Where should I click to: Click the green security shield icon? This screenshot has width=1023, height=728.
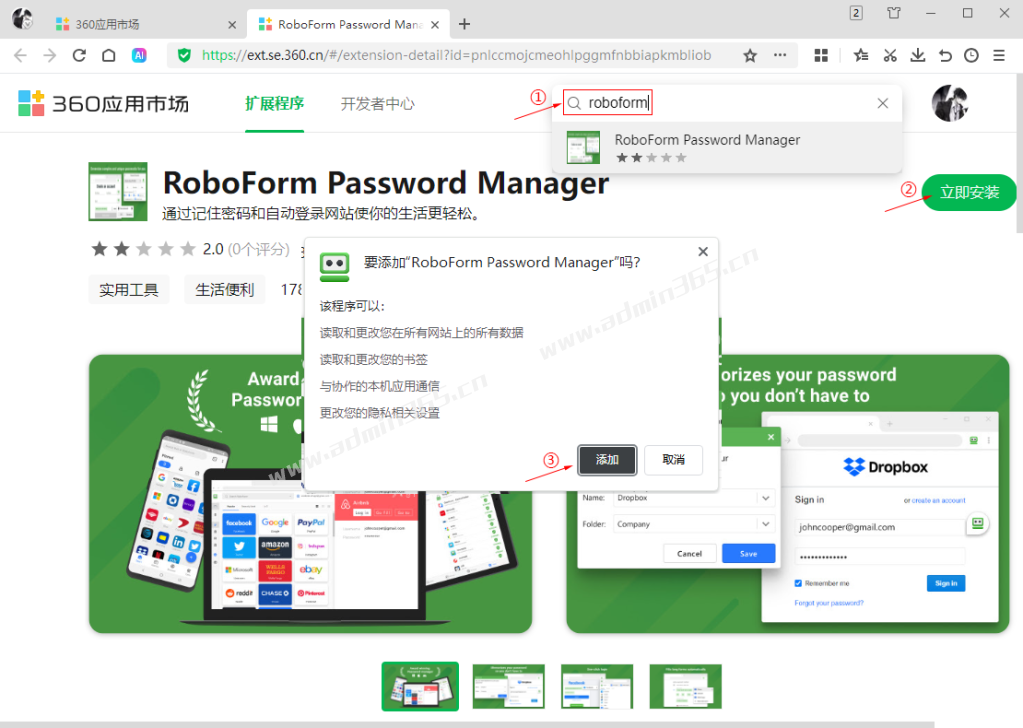pos(185,55)
